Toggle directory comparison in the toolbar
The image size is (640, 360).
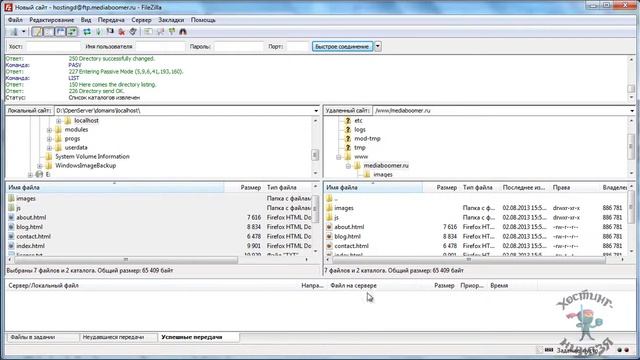(160, 31)
